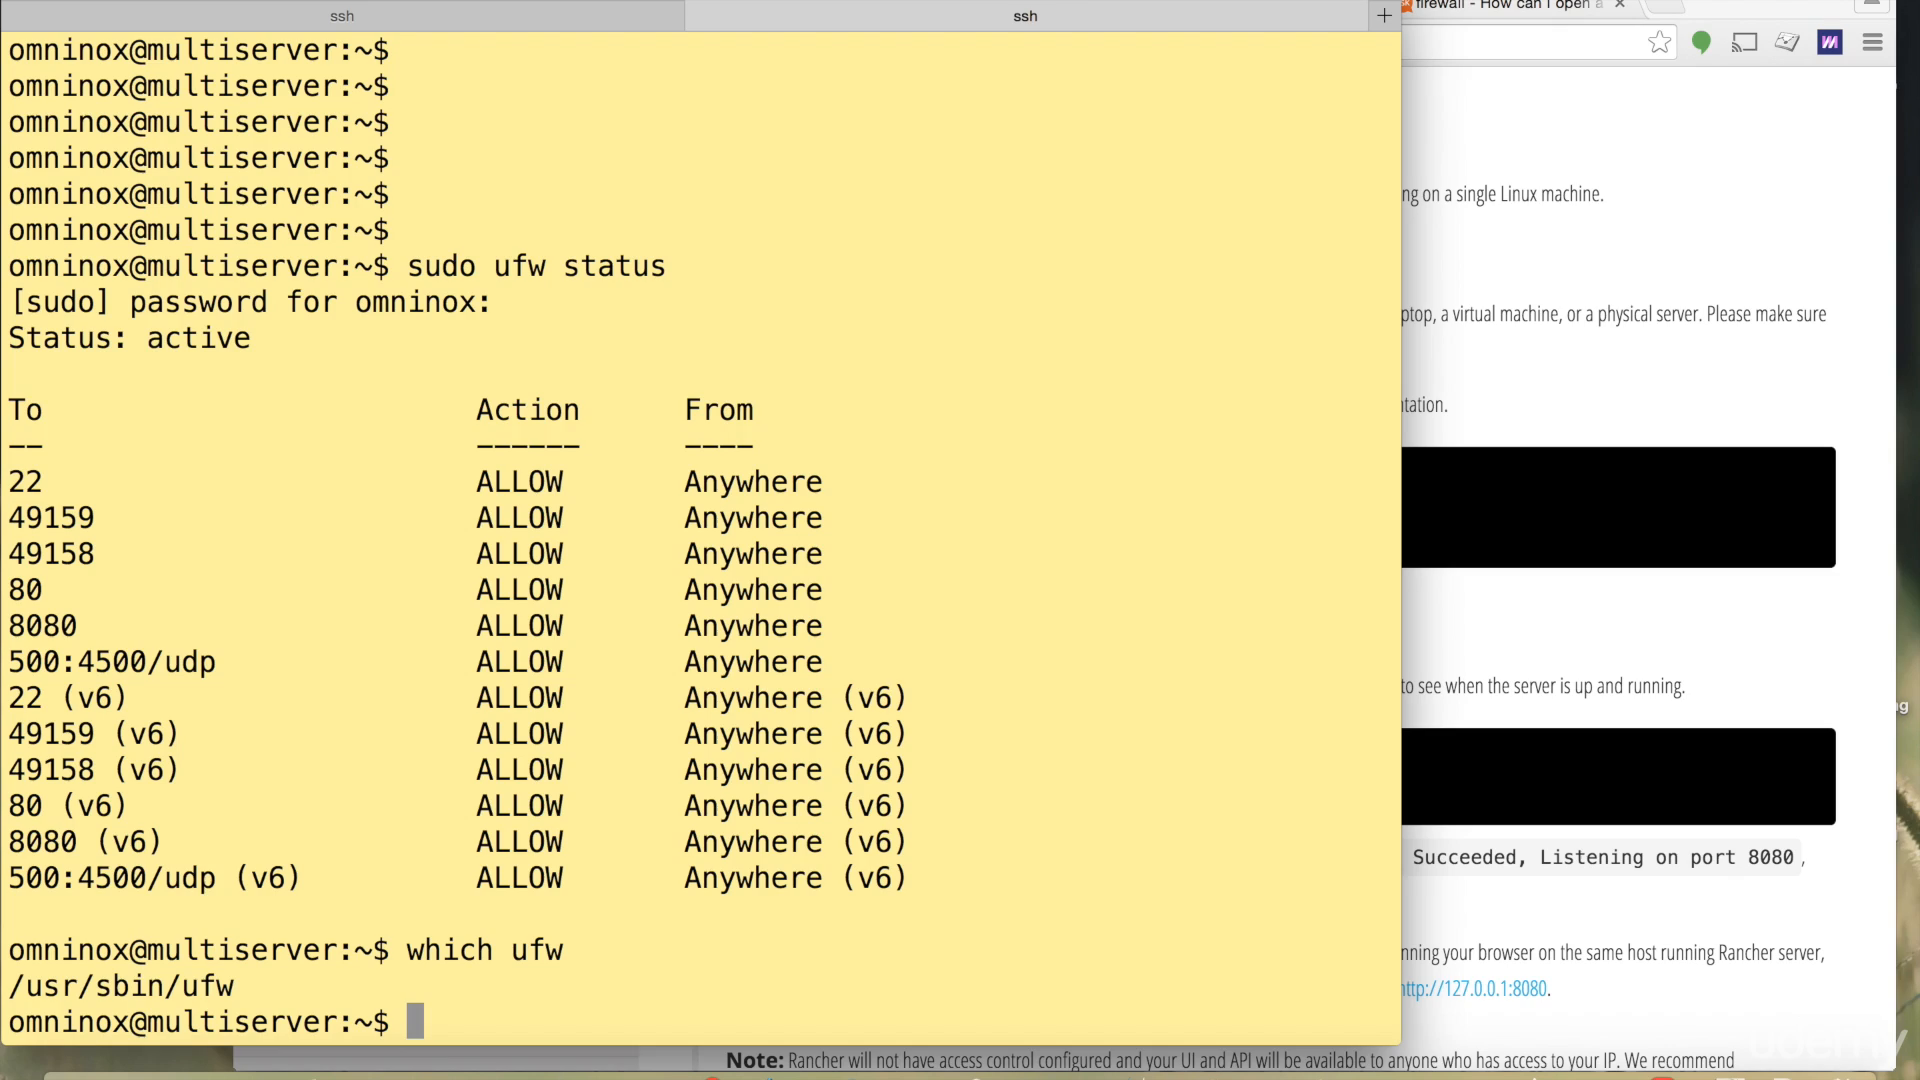Screen dimensions: 1920x1080
Task: Switch to the first ssh terminal tab
Action: pos(342,15)
